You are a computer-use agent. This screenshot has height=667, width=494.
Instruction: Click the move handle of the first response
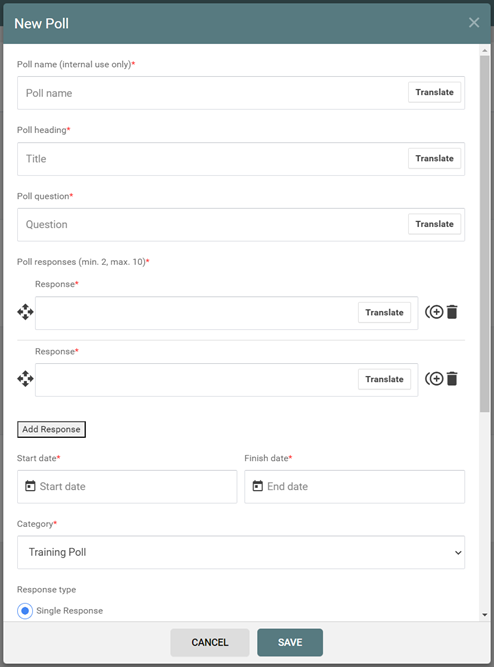tap(25, 312)
